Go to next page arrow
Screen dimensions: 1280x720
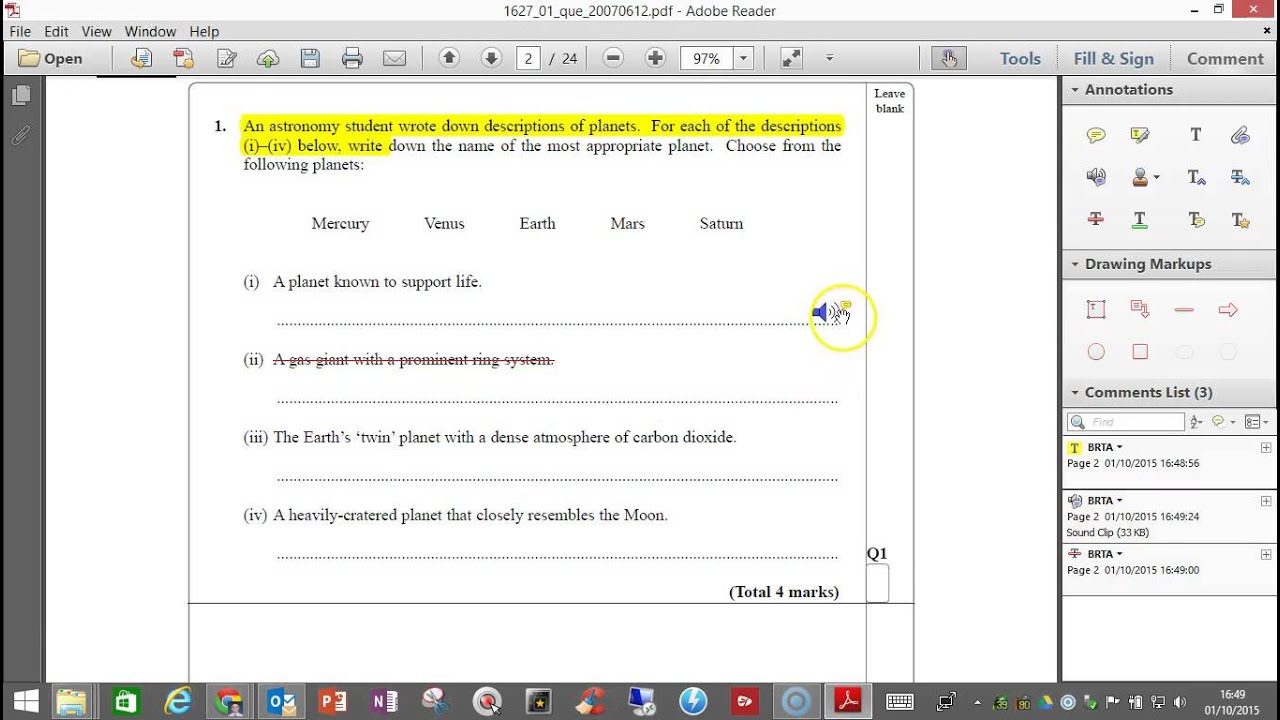coord(491,58)
